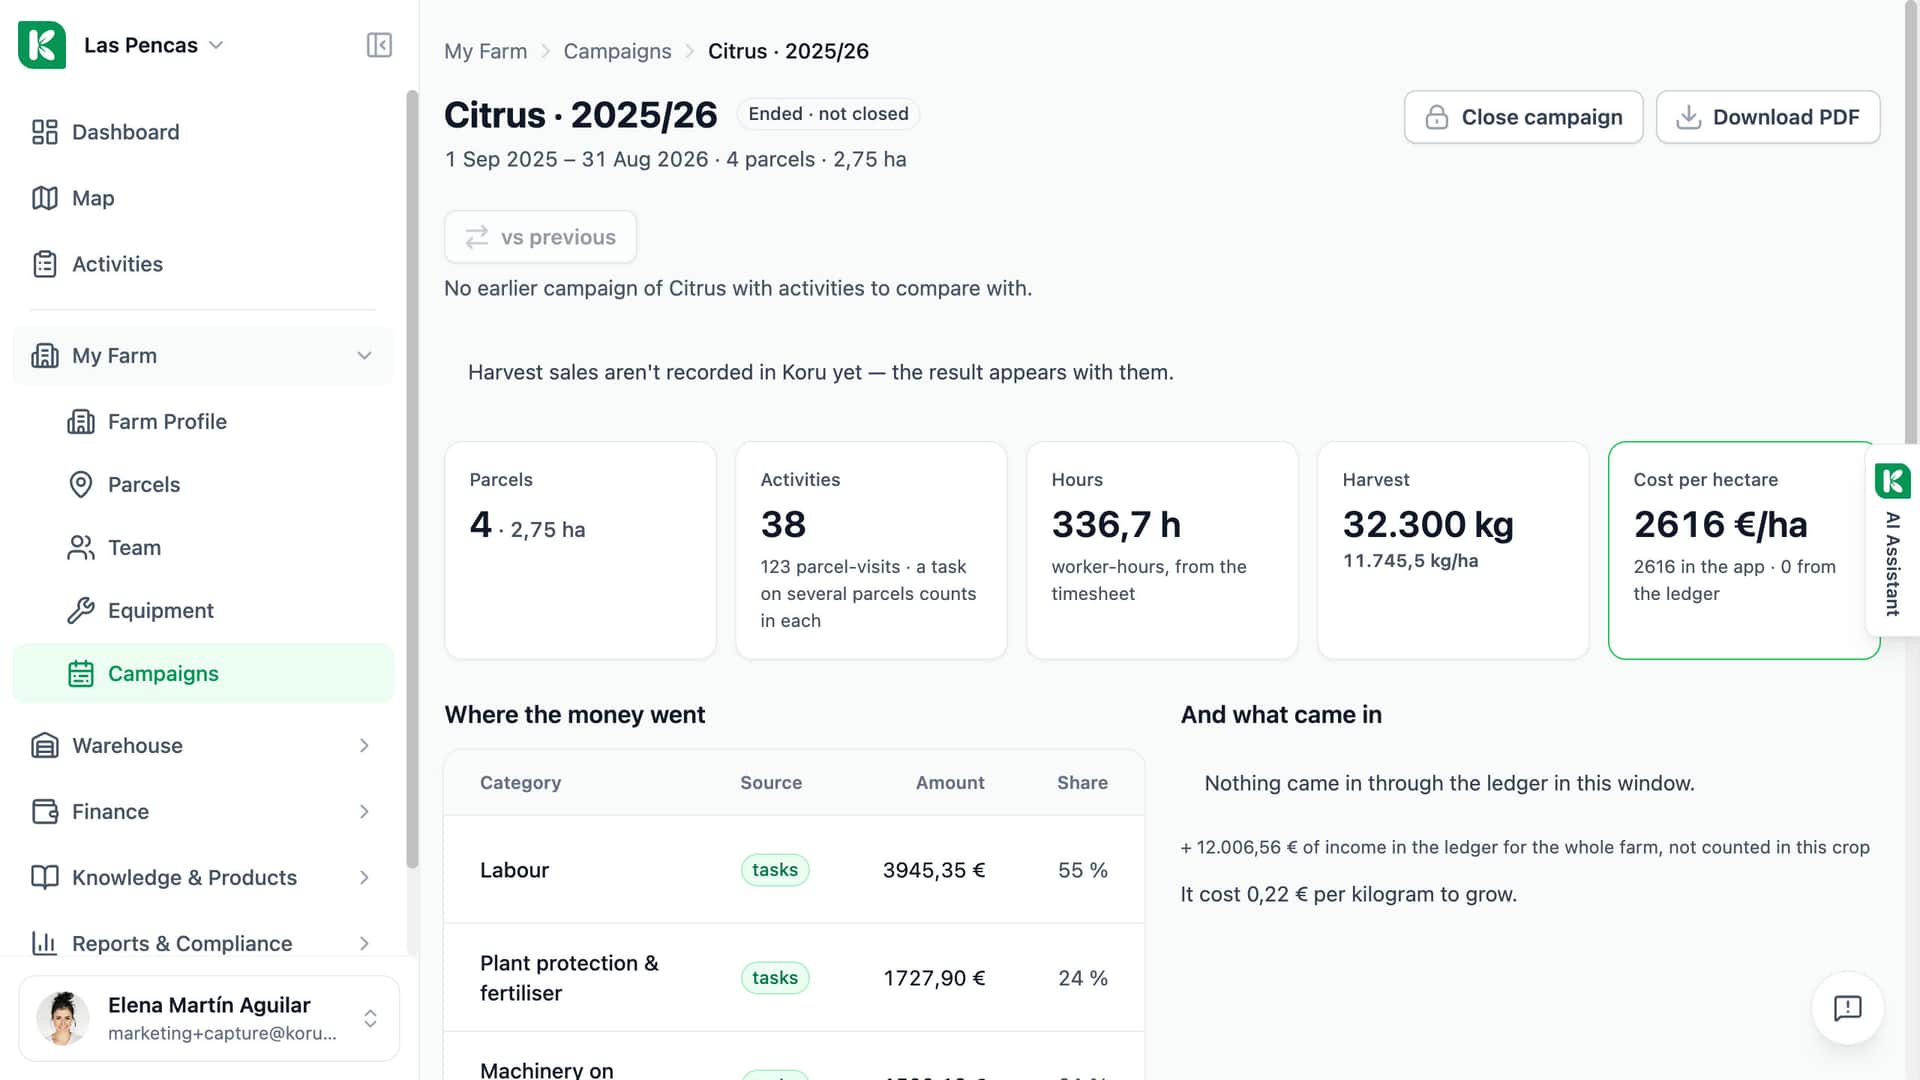Click the tasks tag in Labour row

(x=775, y=870)
